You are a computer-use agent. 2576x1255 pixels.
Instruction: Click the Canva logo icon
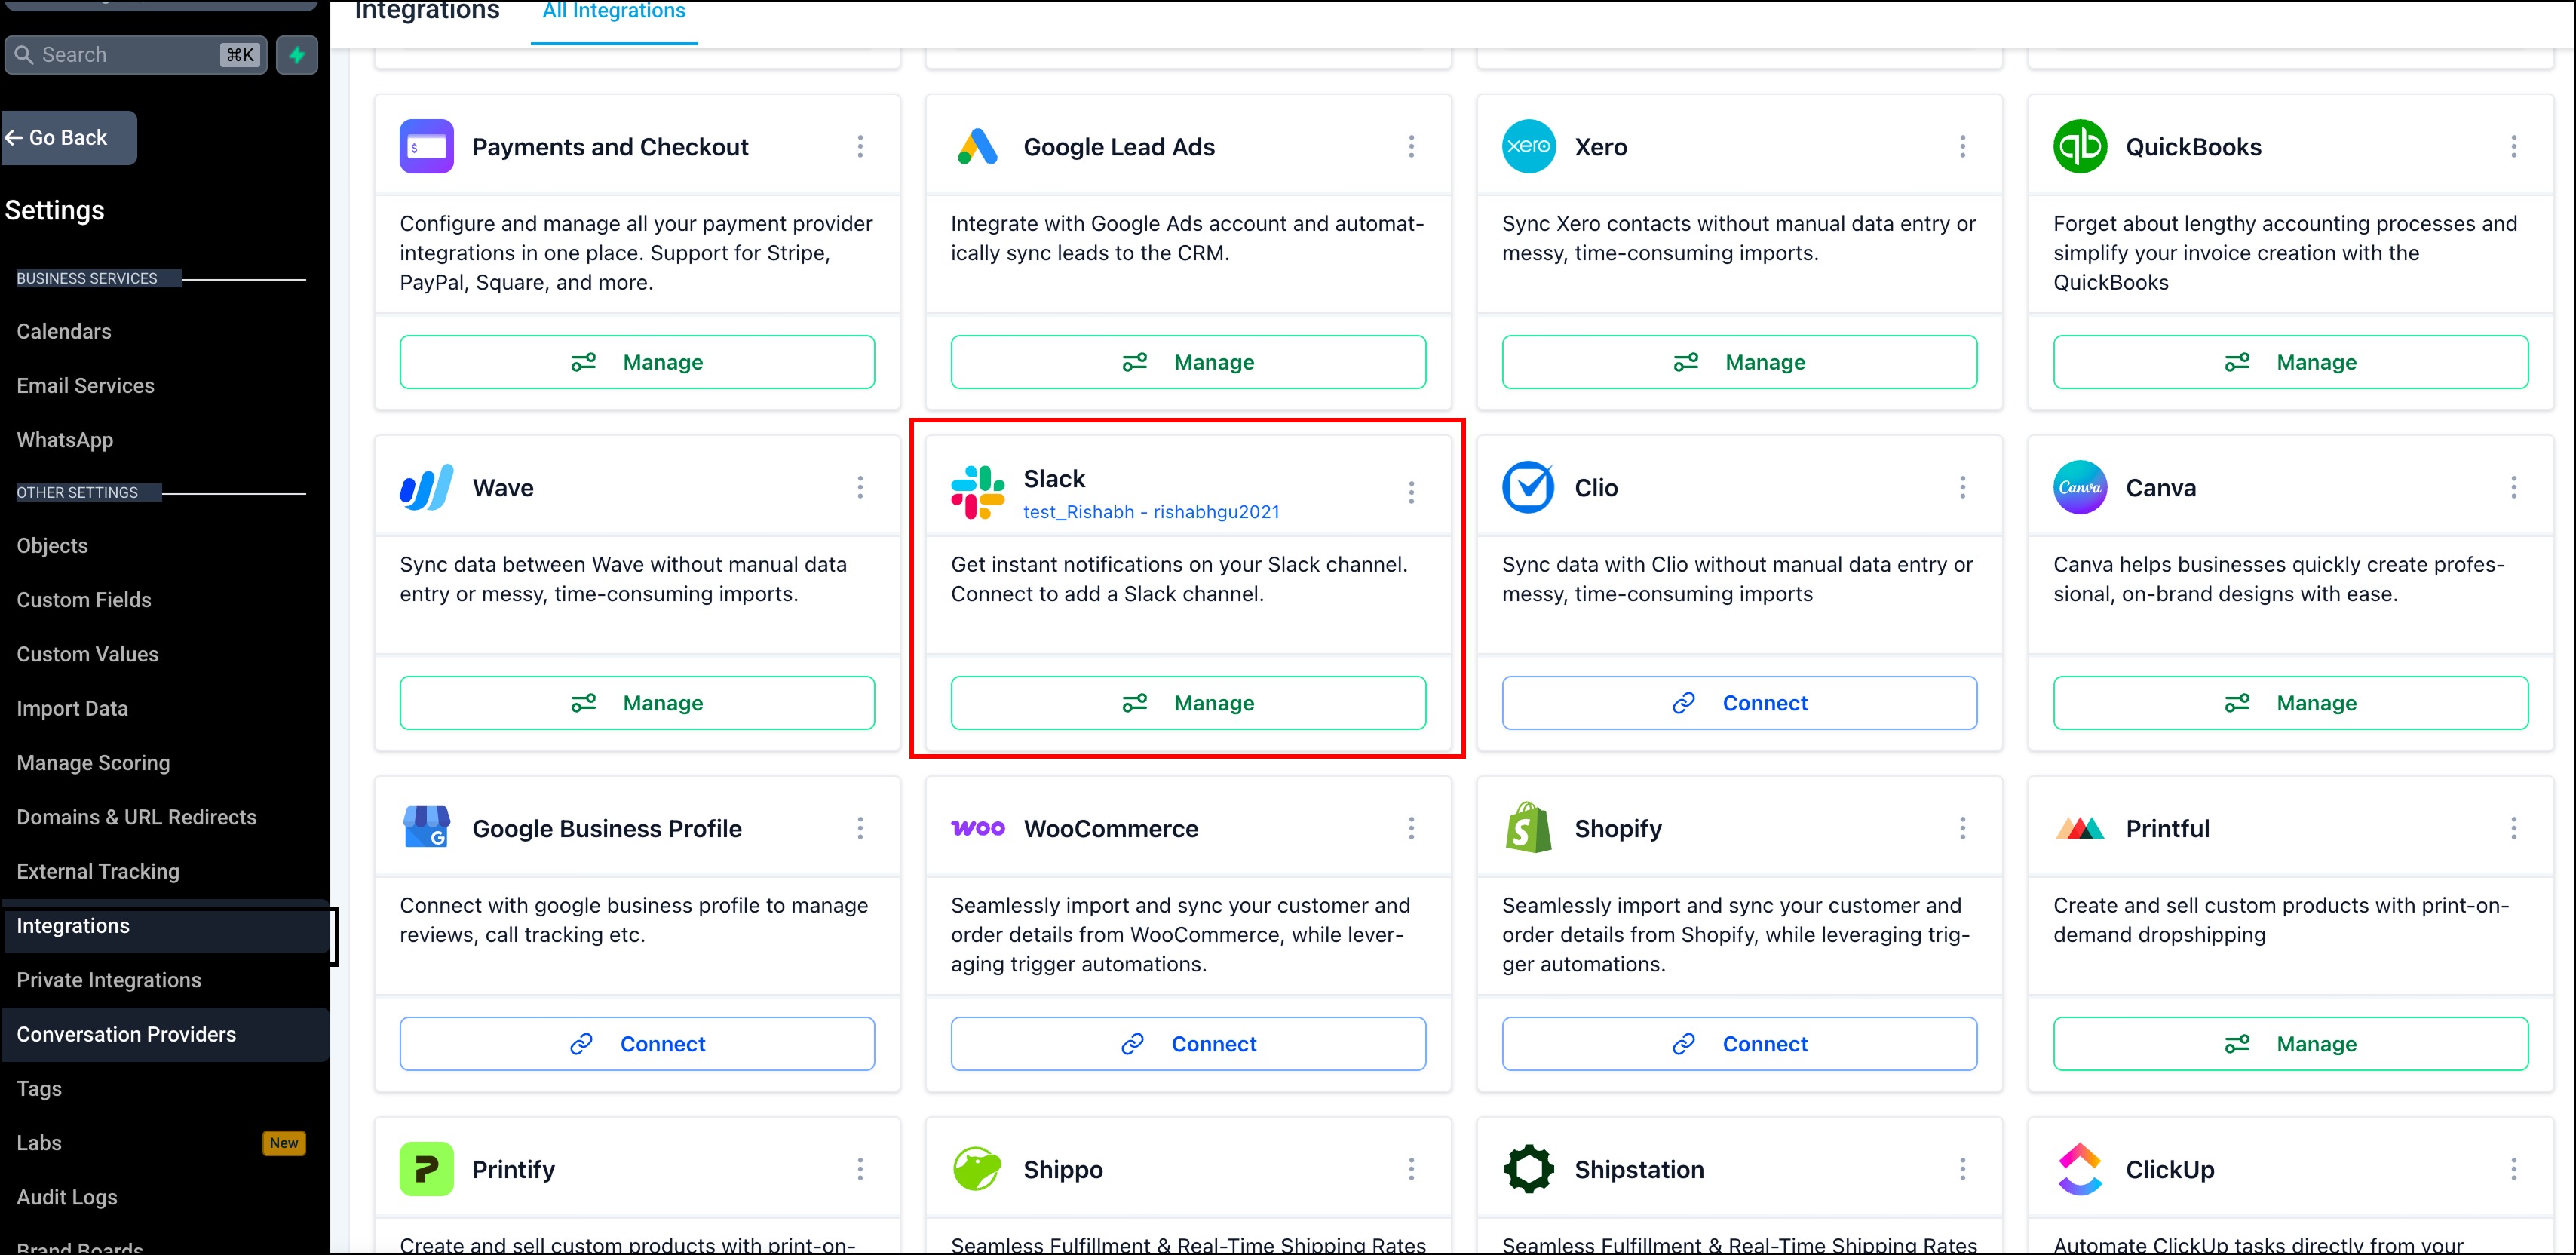click(x=2080, y=488)
